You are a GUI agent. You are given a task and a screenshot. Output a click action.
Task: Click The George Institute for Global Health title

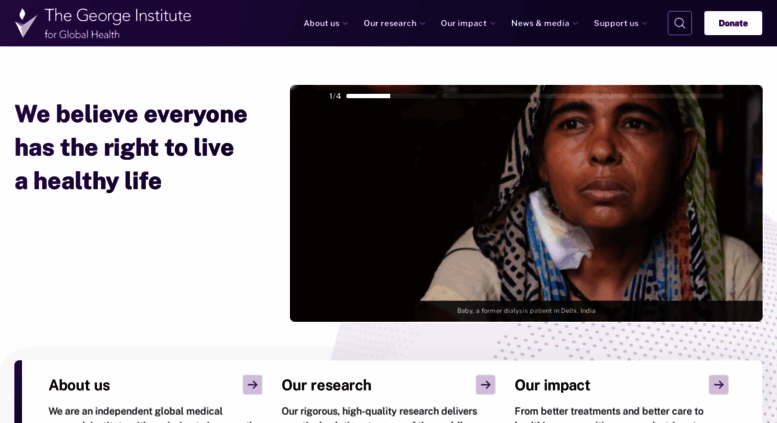[x=117, y=23]
